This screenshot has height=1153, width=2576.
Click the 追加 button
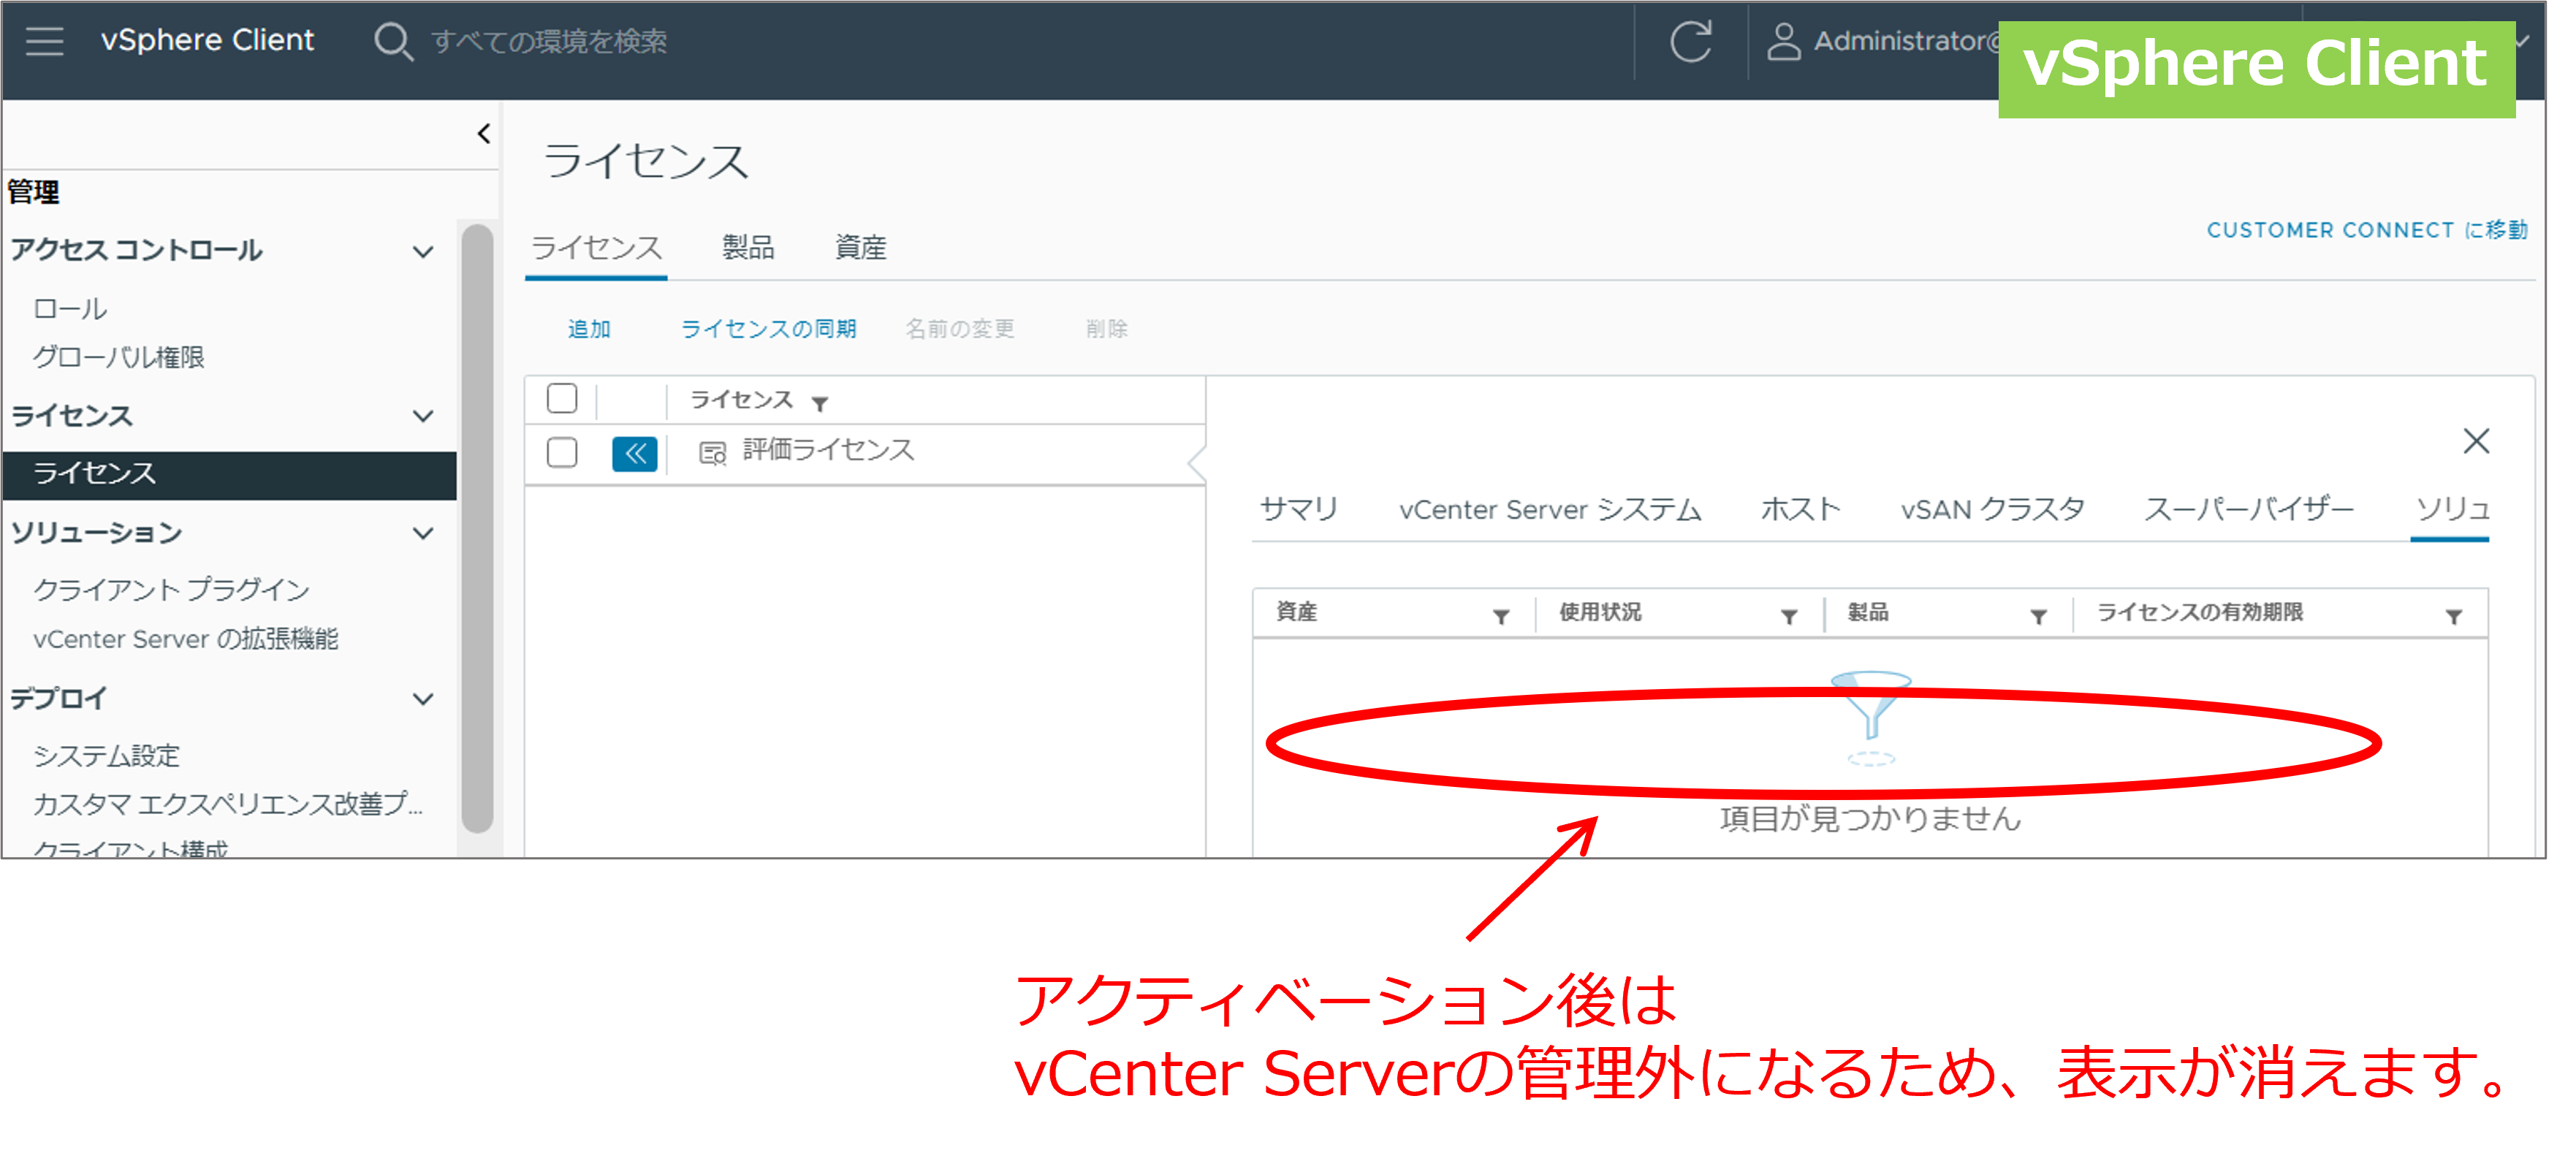click(589, 329)
